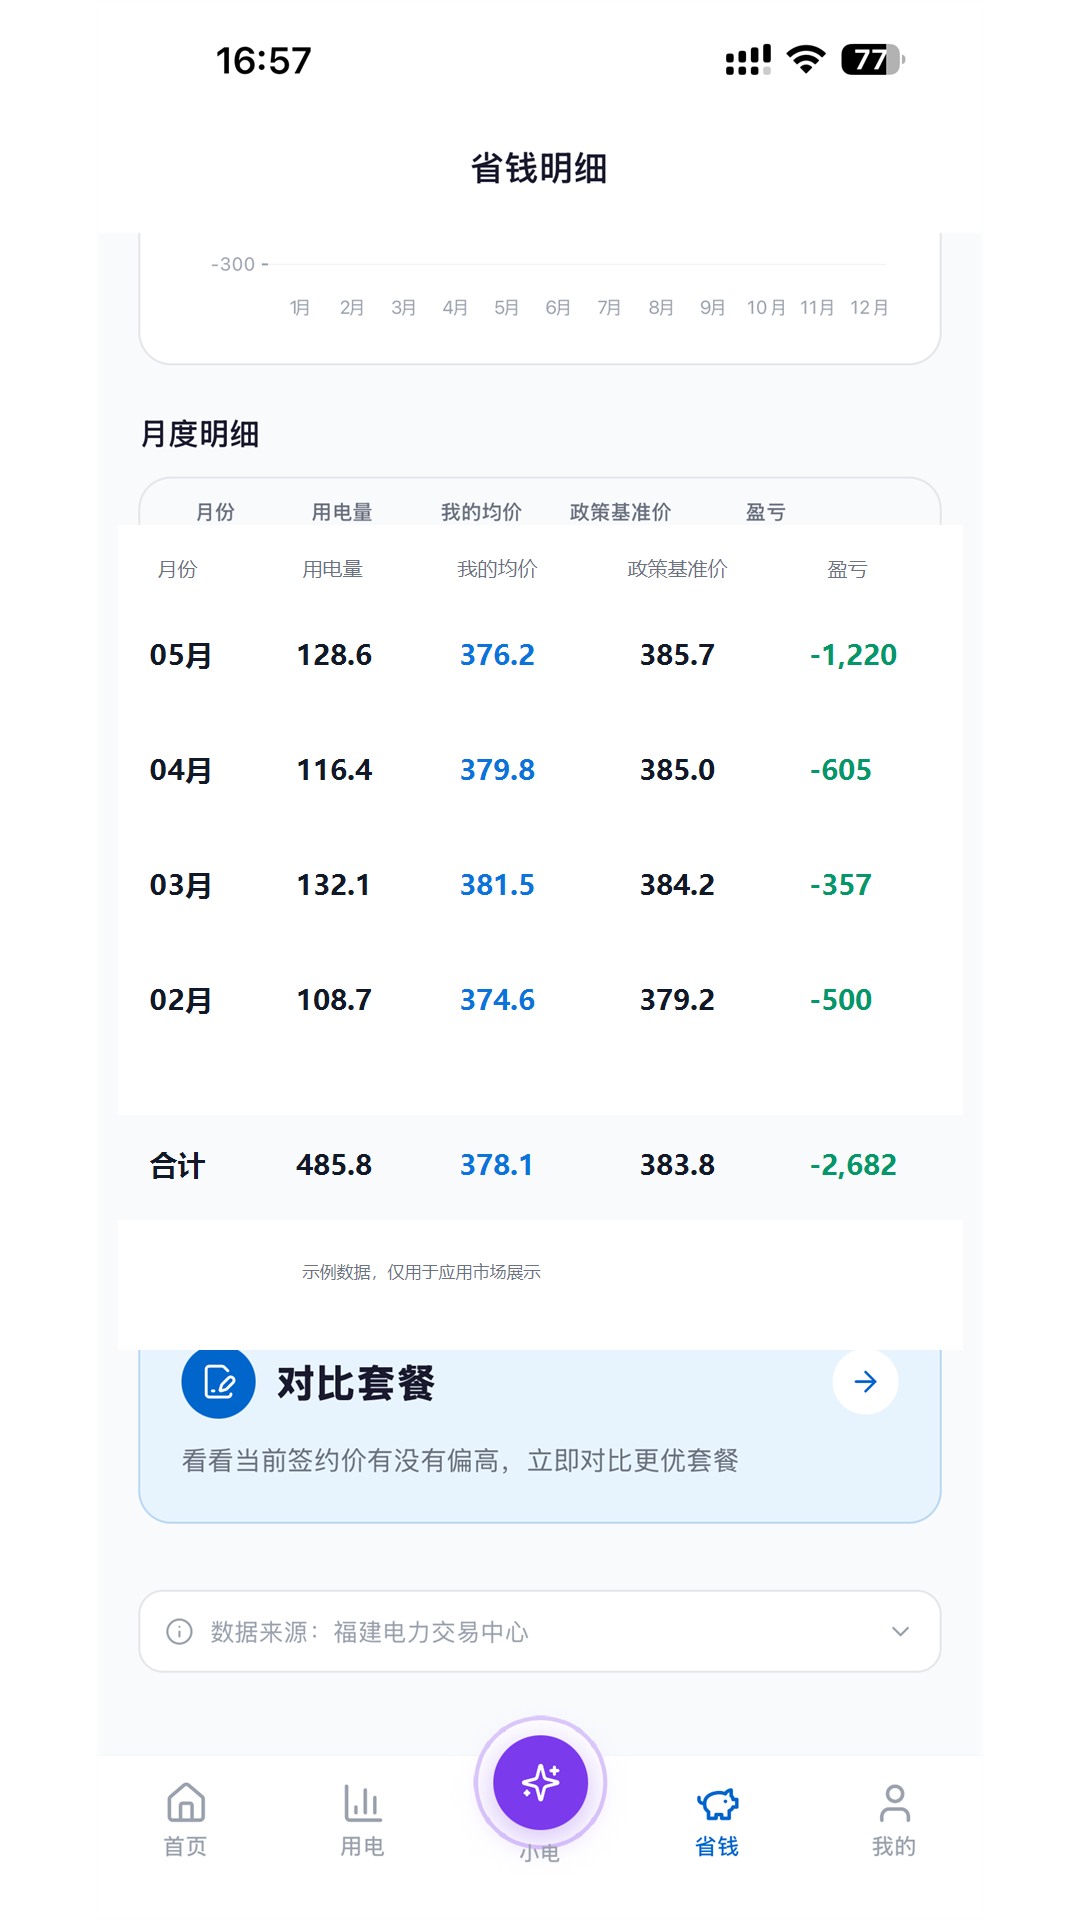The width and height of the screenshot is (1080, 1920).
Task: Tap the 385.7 benchmark price
Action: (677, 655)
